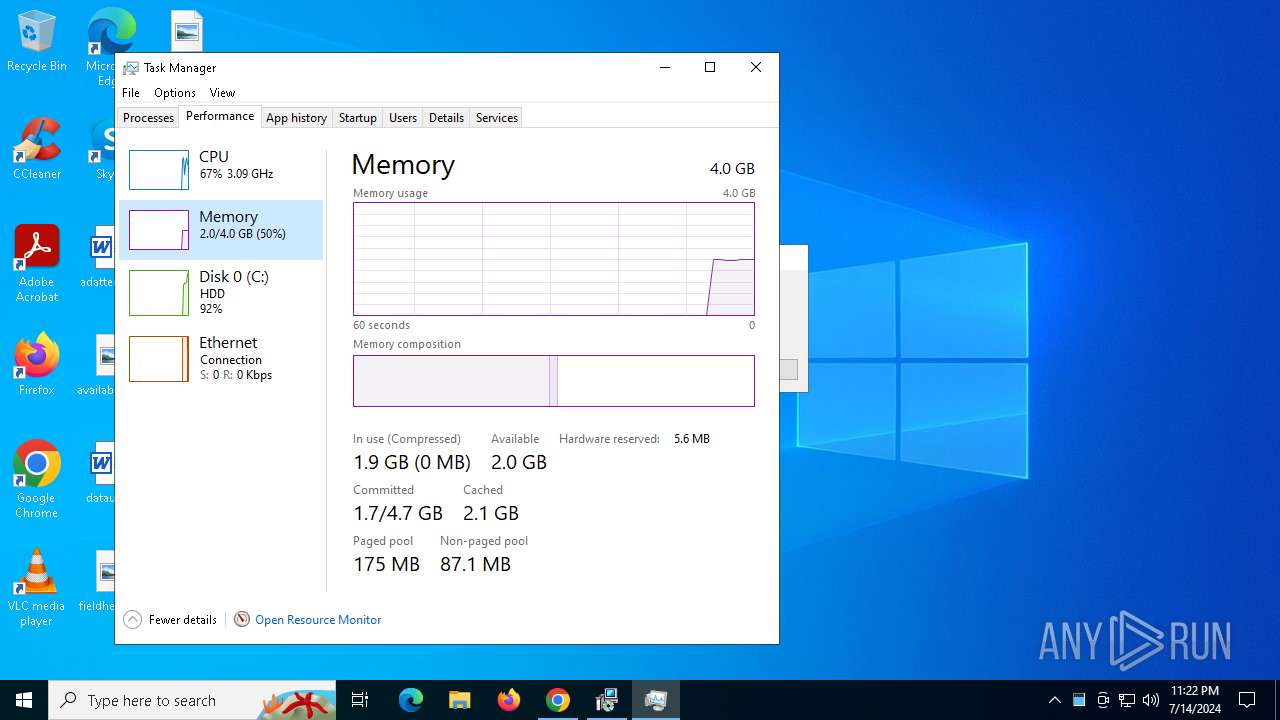
Task: Click the '2.1 GB' cached value
Action: (x=491, y=513)
